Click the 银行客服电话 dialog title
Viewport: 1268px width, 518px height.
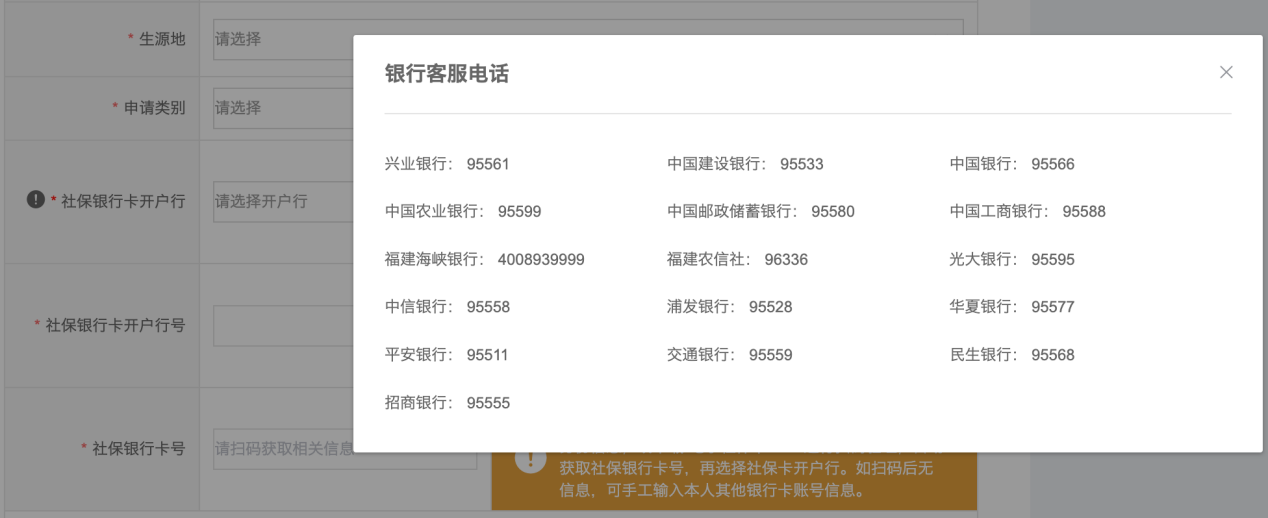[x=447, y=73]
